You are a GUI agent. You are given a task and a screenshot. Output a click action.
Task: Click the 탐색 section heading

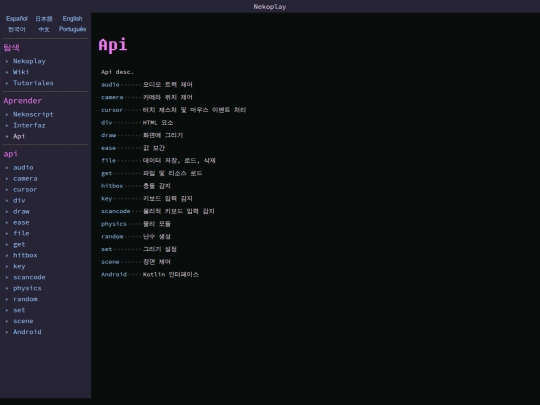point(11,48)
